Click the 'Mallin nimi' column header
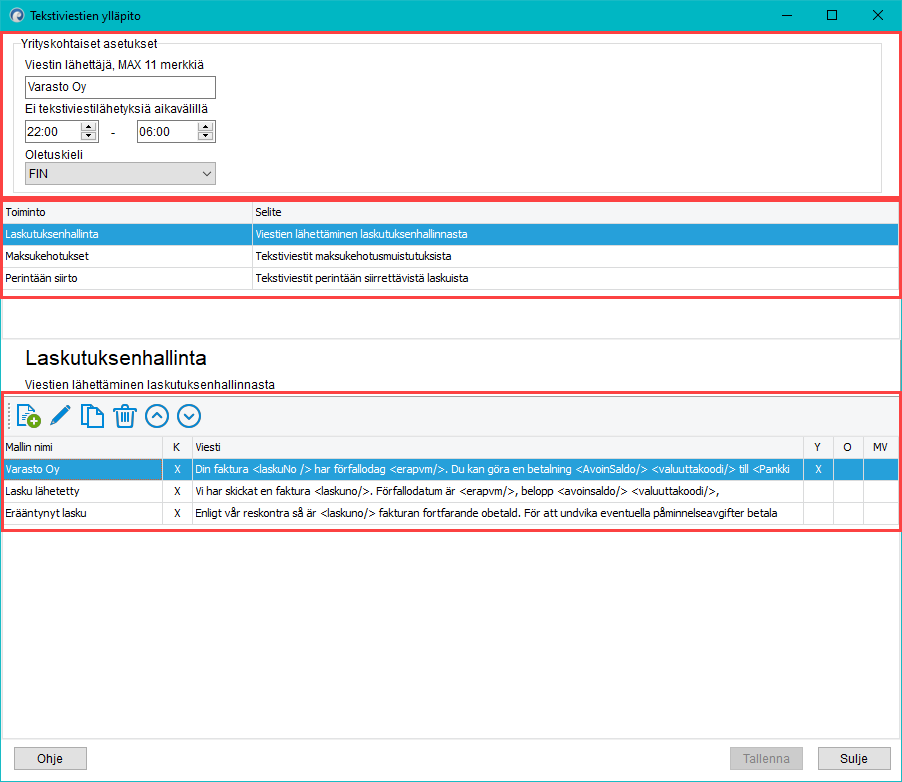Screen dimensions: 902x782 pos(83,447)
